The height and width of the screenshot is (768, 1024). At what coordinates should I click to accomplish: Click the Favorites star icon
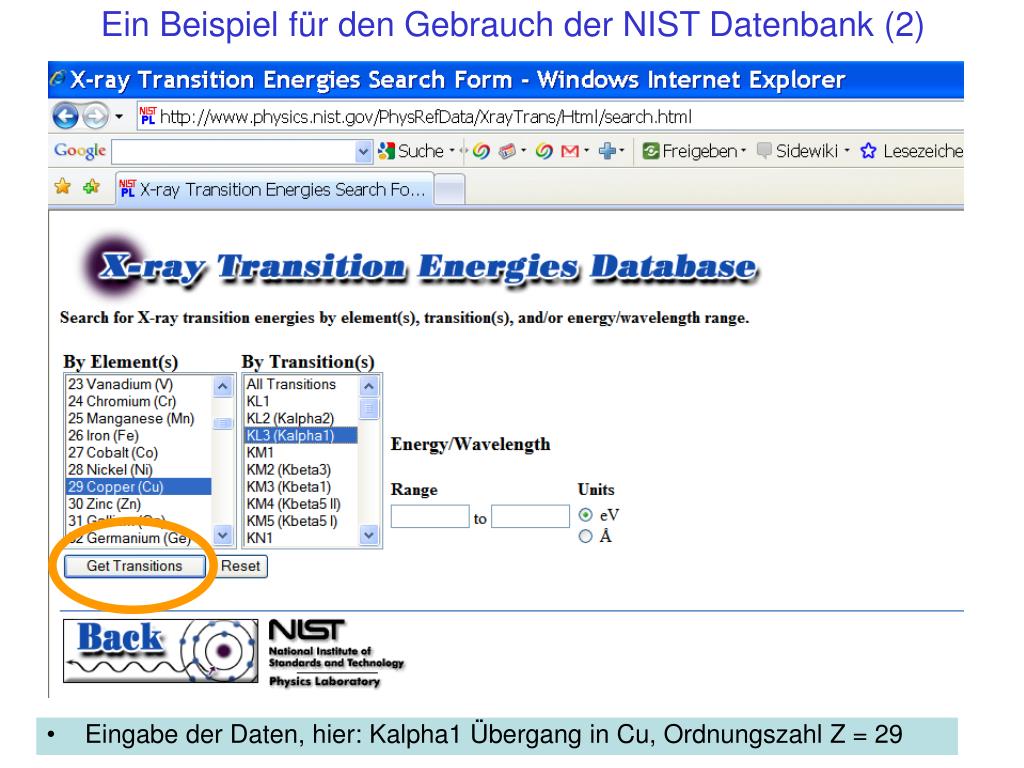point(63,187)
